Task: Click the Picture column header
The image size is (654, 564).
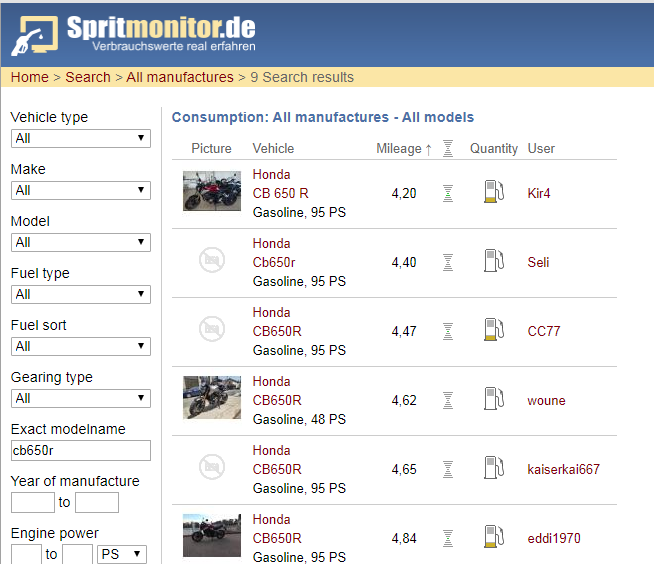Action: tap(211, 149)
